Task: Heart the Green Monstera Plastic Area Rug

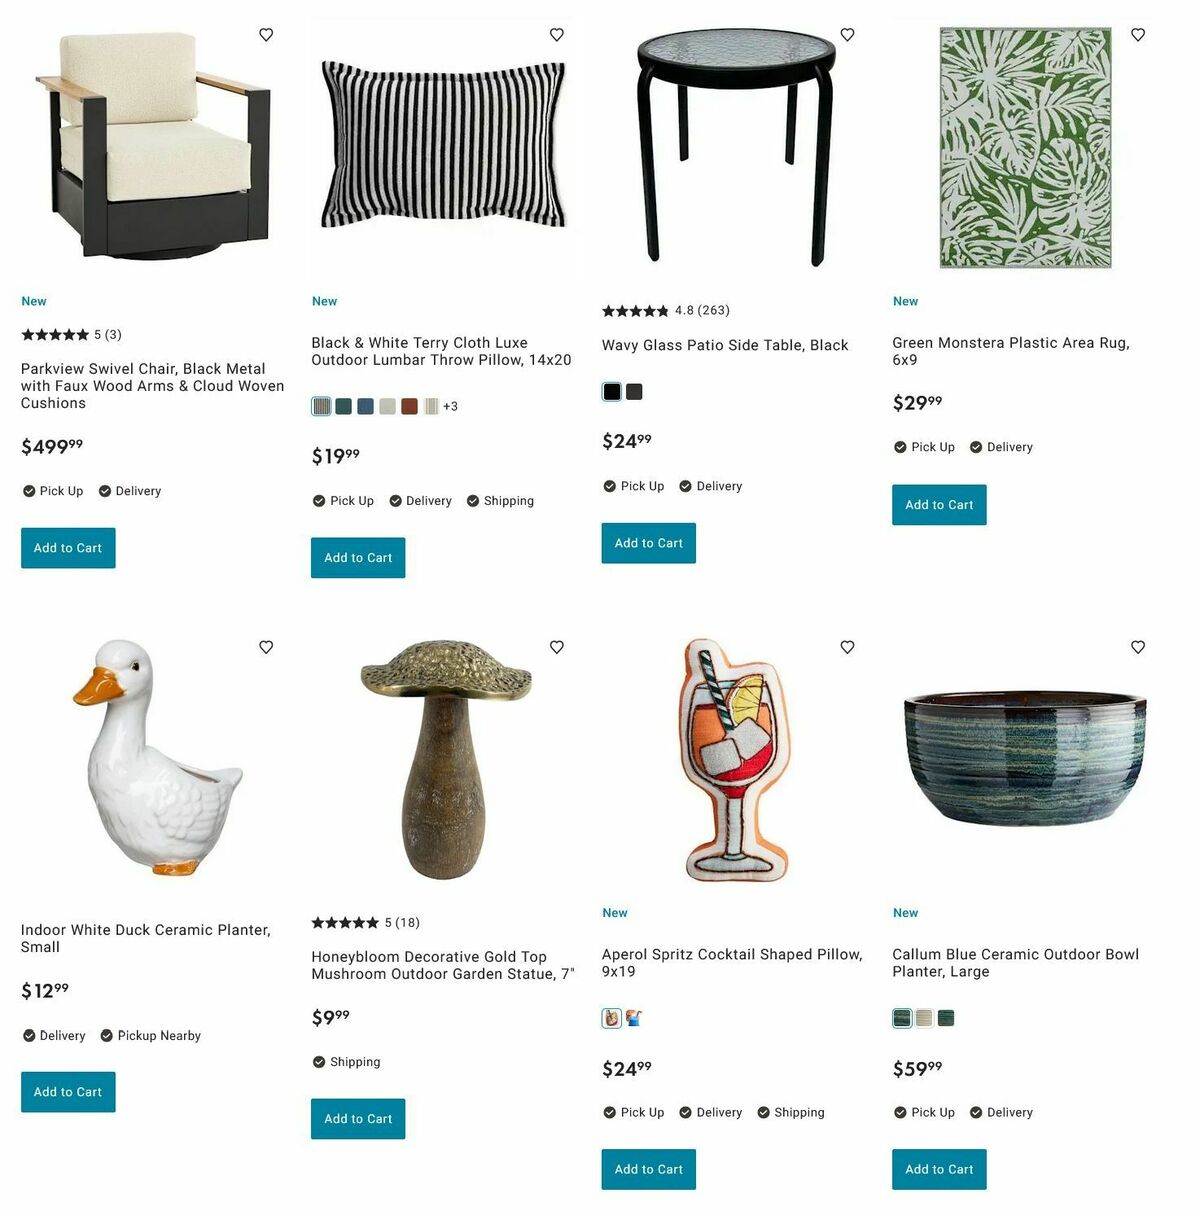Action: [1138, 35]
